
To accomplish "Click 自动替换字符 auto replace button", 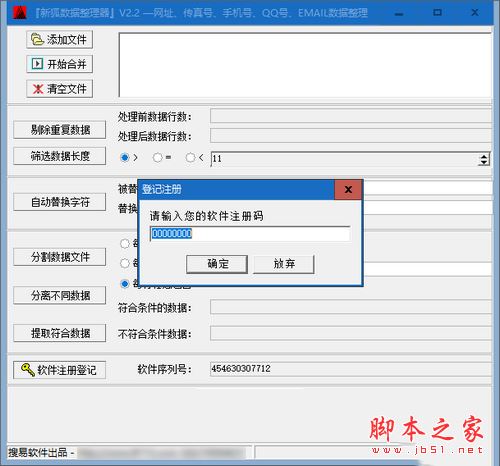I will click(60, 202).
